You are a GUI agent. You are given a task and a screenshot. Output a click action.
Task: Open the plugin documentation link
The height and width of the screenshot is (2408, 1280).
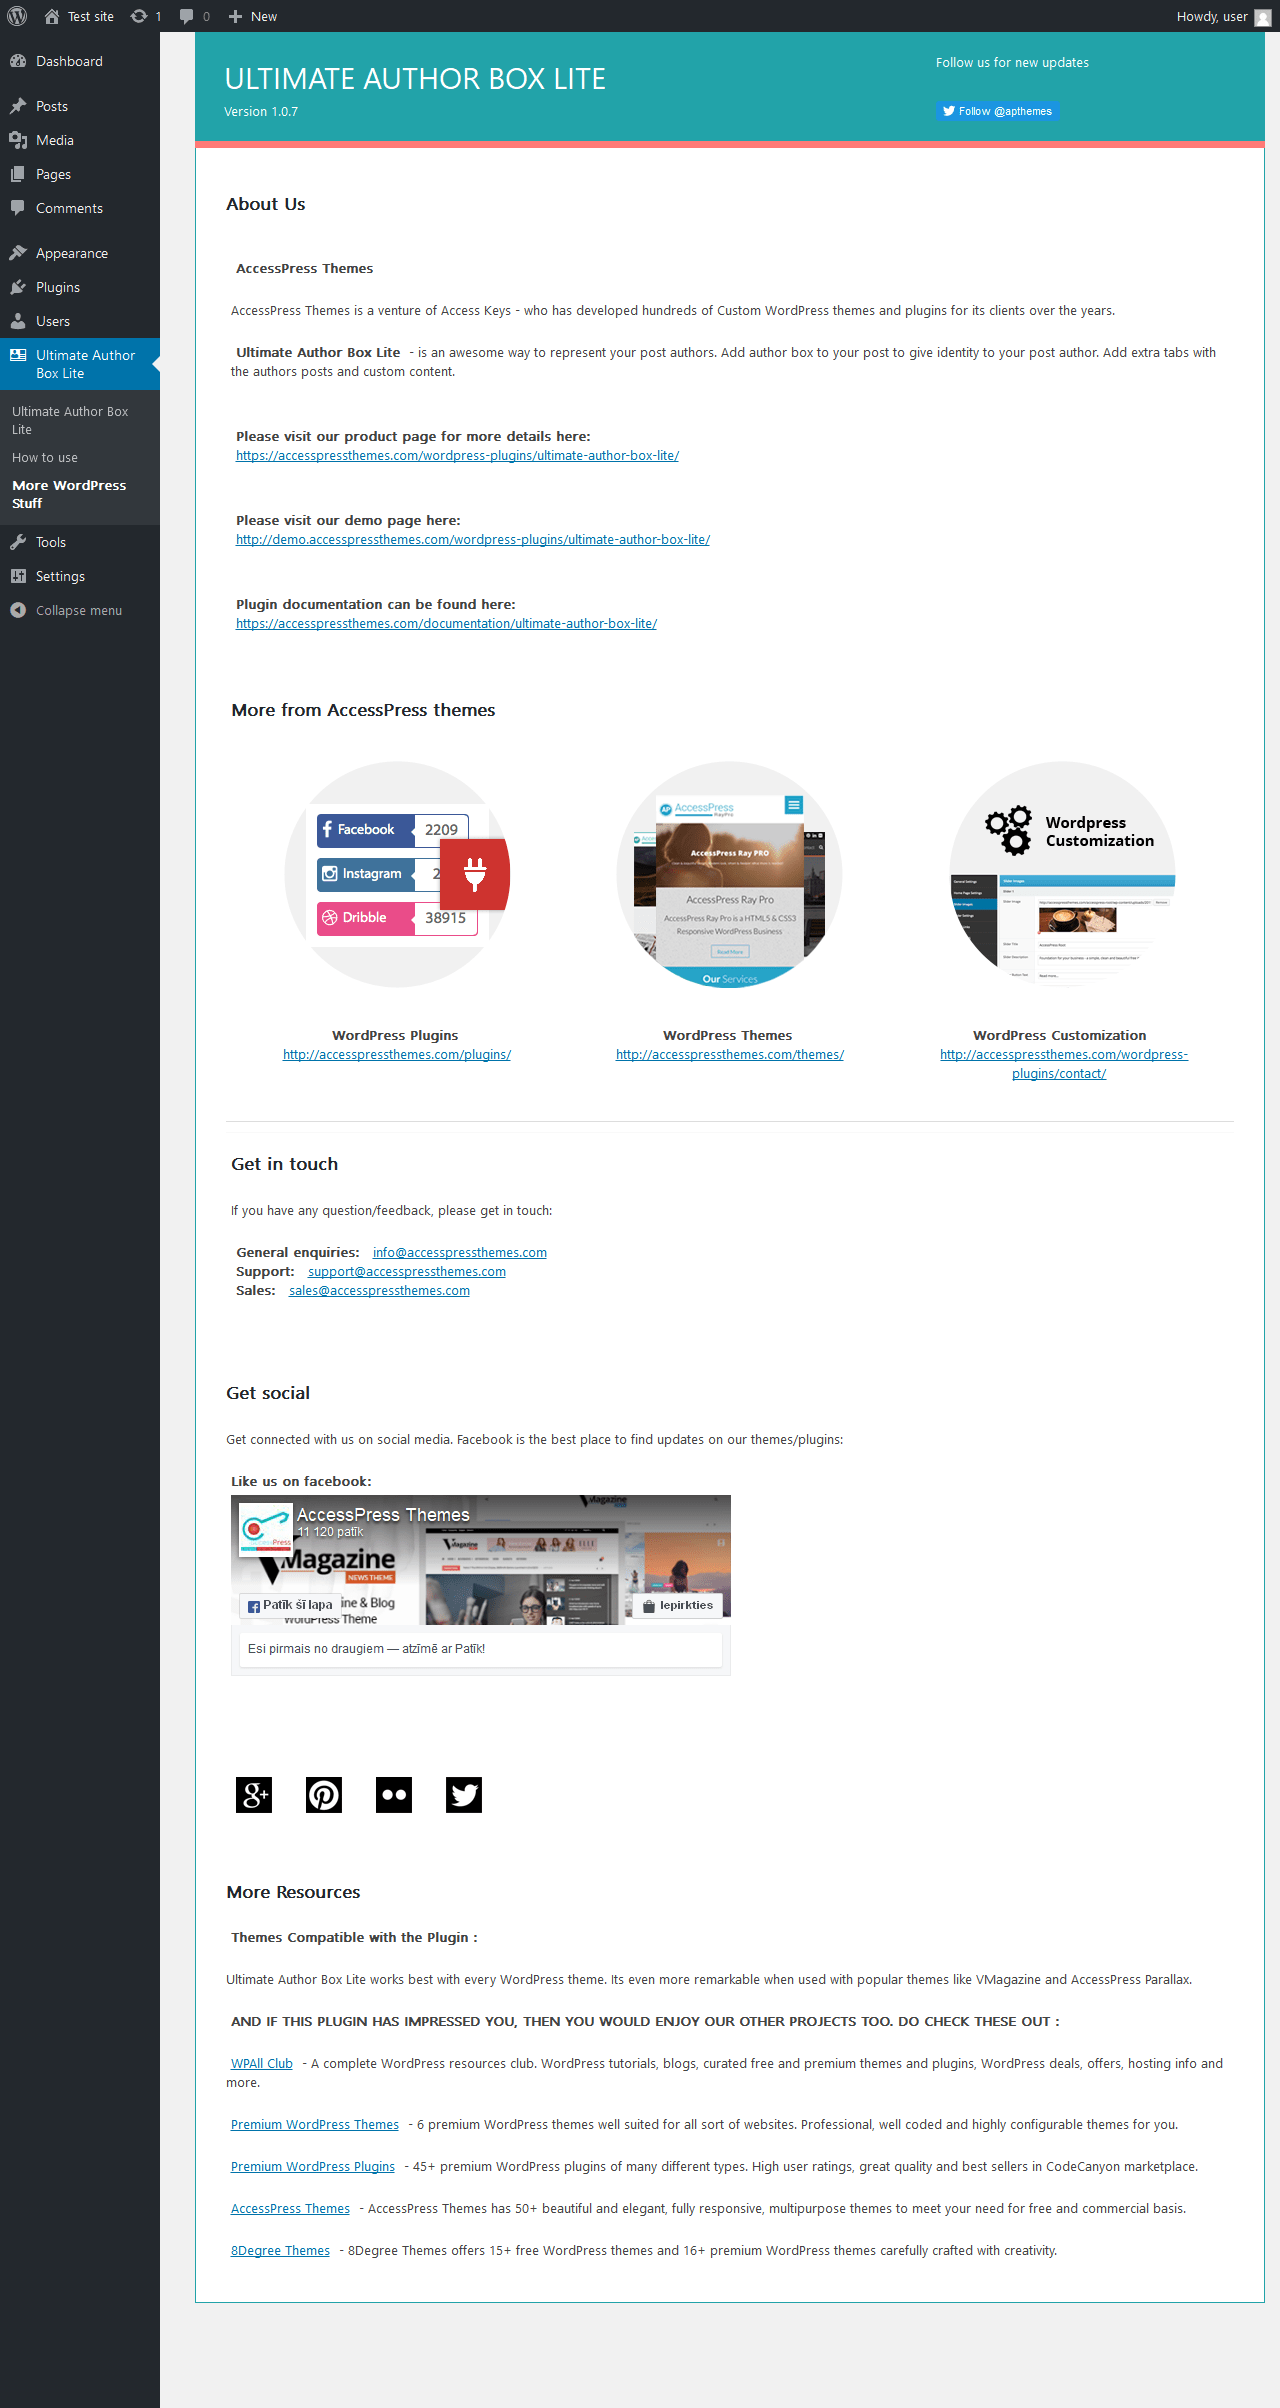(x=446, y=624)
